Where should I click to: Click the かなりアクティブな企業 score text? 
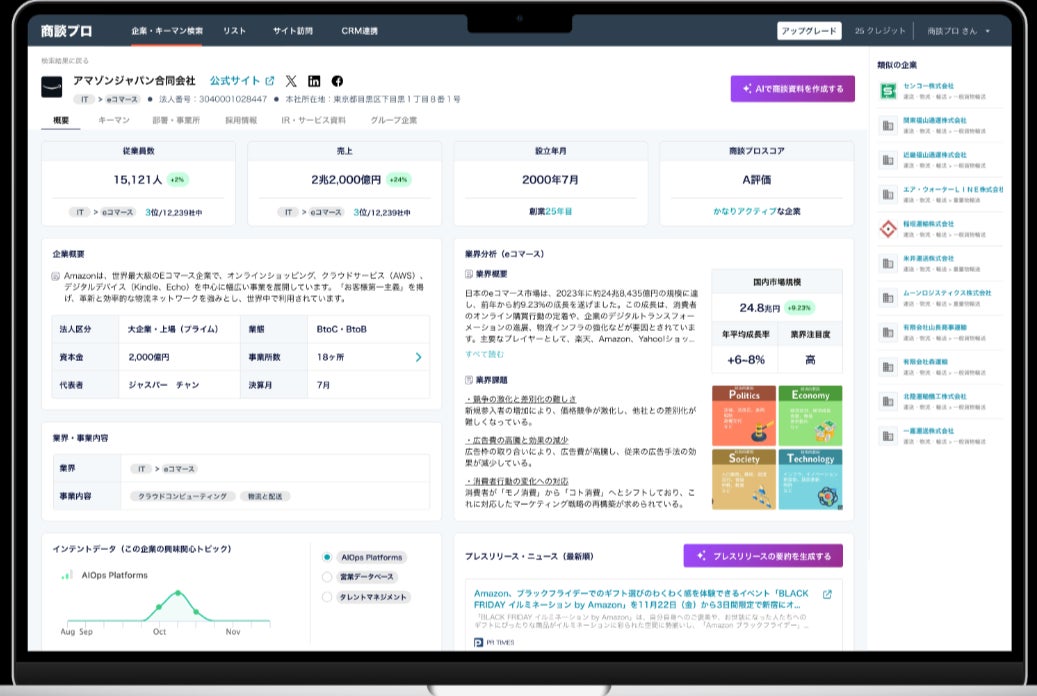(757, 211)
